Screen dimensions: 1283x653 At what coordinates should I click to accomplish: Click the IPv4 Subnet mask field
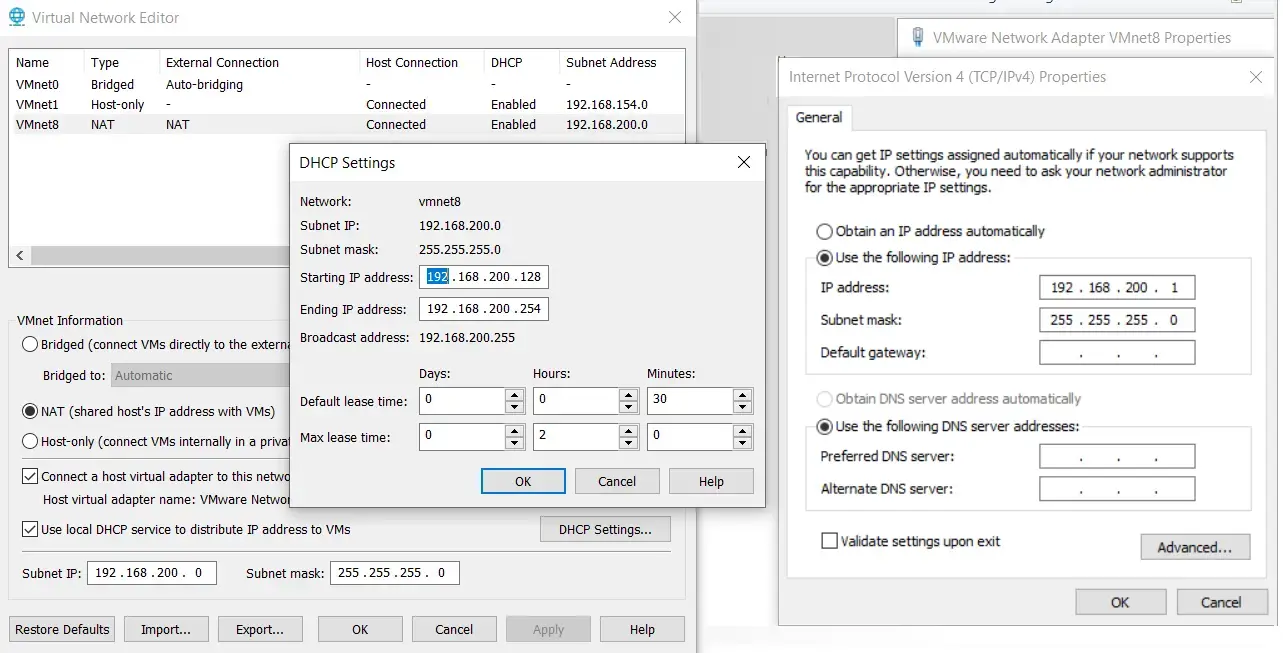pyautogui.click(x=1117, y=320)
